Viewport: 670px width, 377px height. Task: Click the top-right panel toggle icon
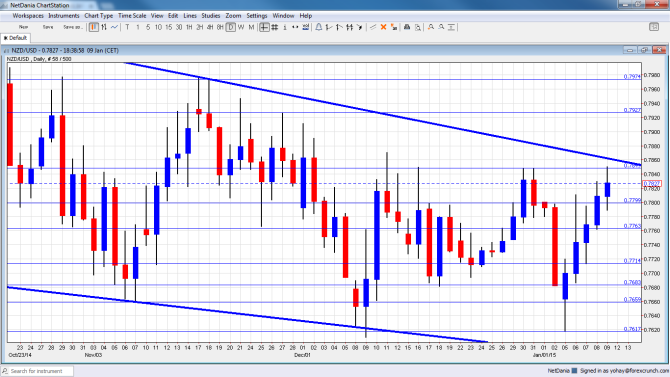pyautogui.click(x=654, y=27)
